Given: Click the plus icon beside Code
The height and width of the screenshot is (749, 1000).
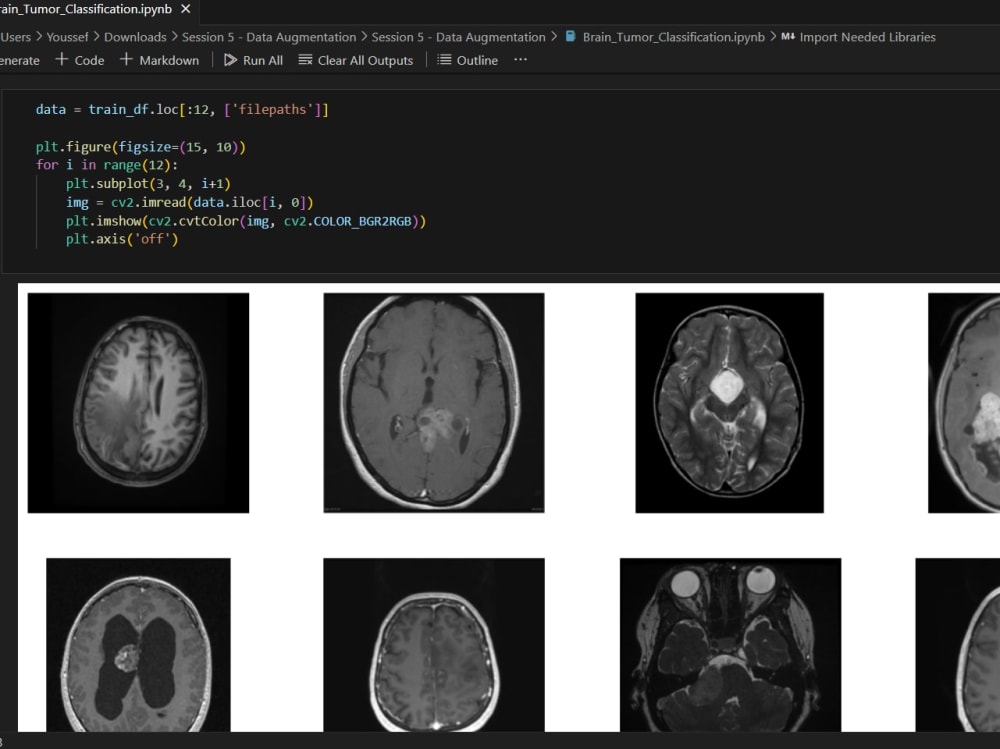Looking at the screenshot, I should tap(61, 59).
